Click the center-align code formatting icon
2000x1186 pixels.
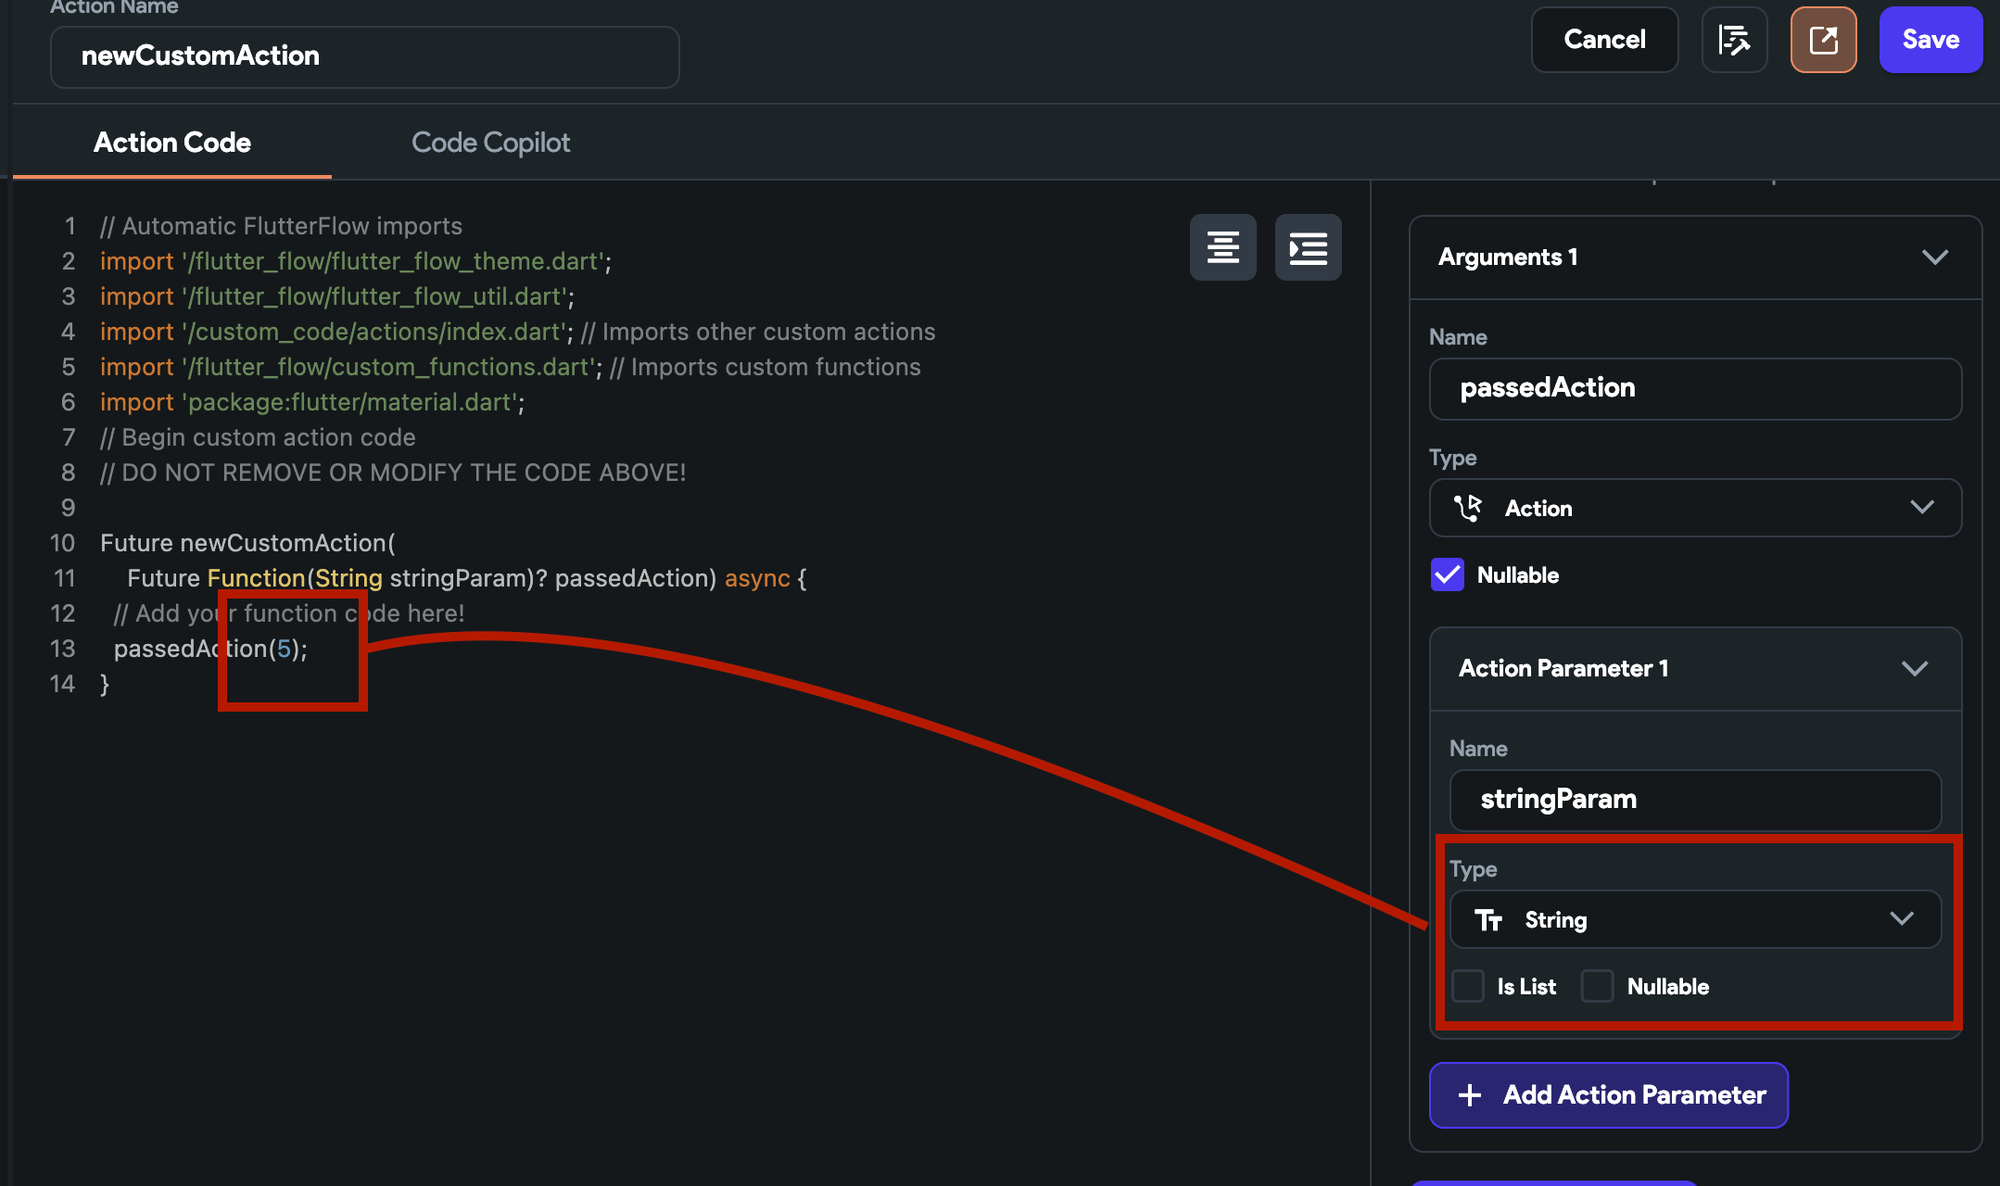(1223, 247)
